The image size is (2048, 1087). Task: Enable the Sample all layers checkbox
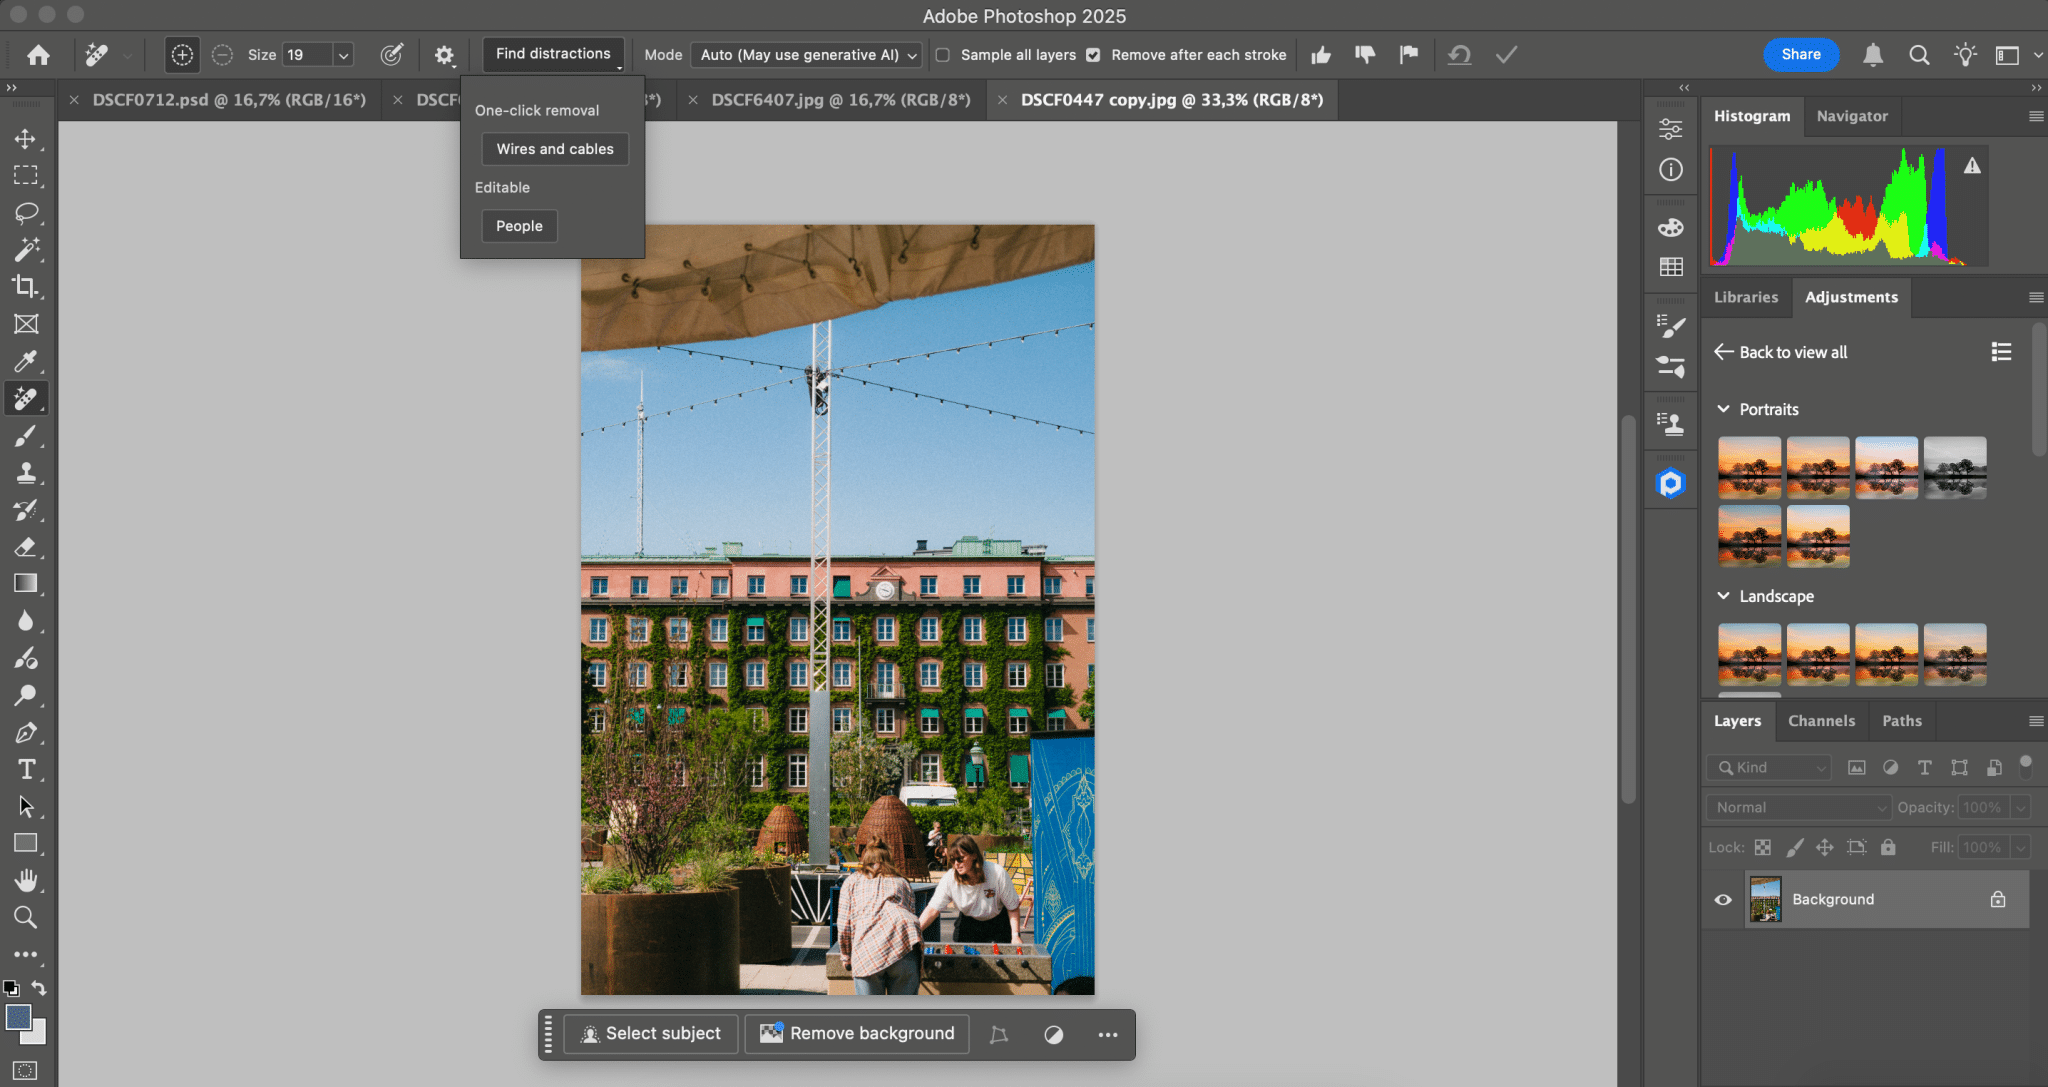[x=943, y=55]
